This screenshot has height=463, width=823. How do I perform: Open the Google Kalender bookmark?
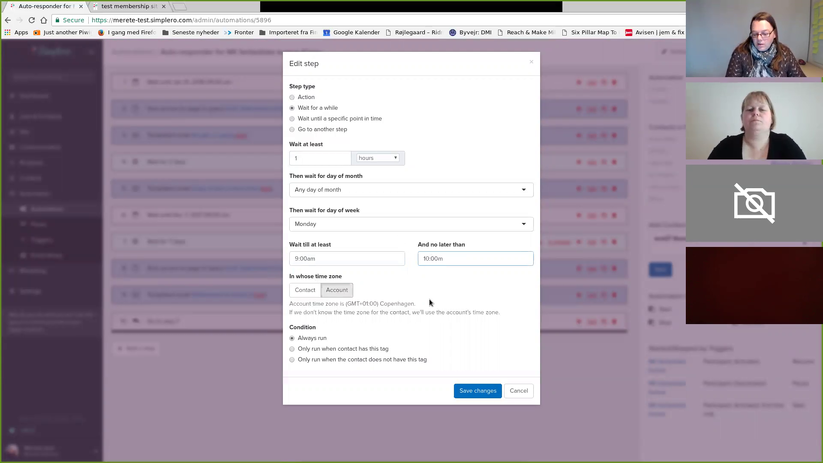pyautogui.click(x=351, y=33)
